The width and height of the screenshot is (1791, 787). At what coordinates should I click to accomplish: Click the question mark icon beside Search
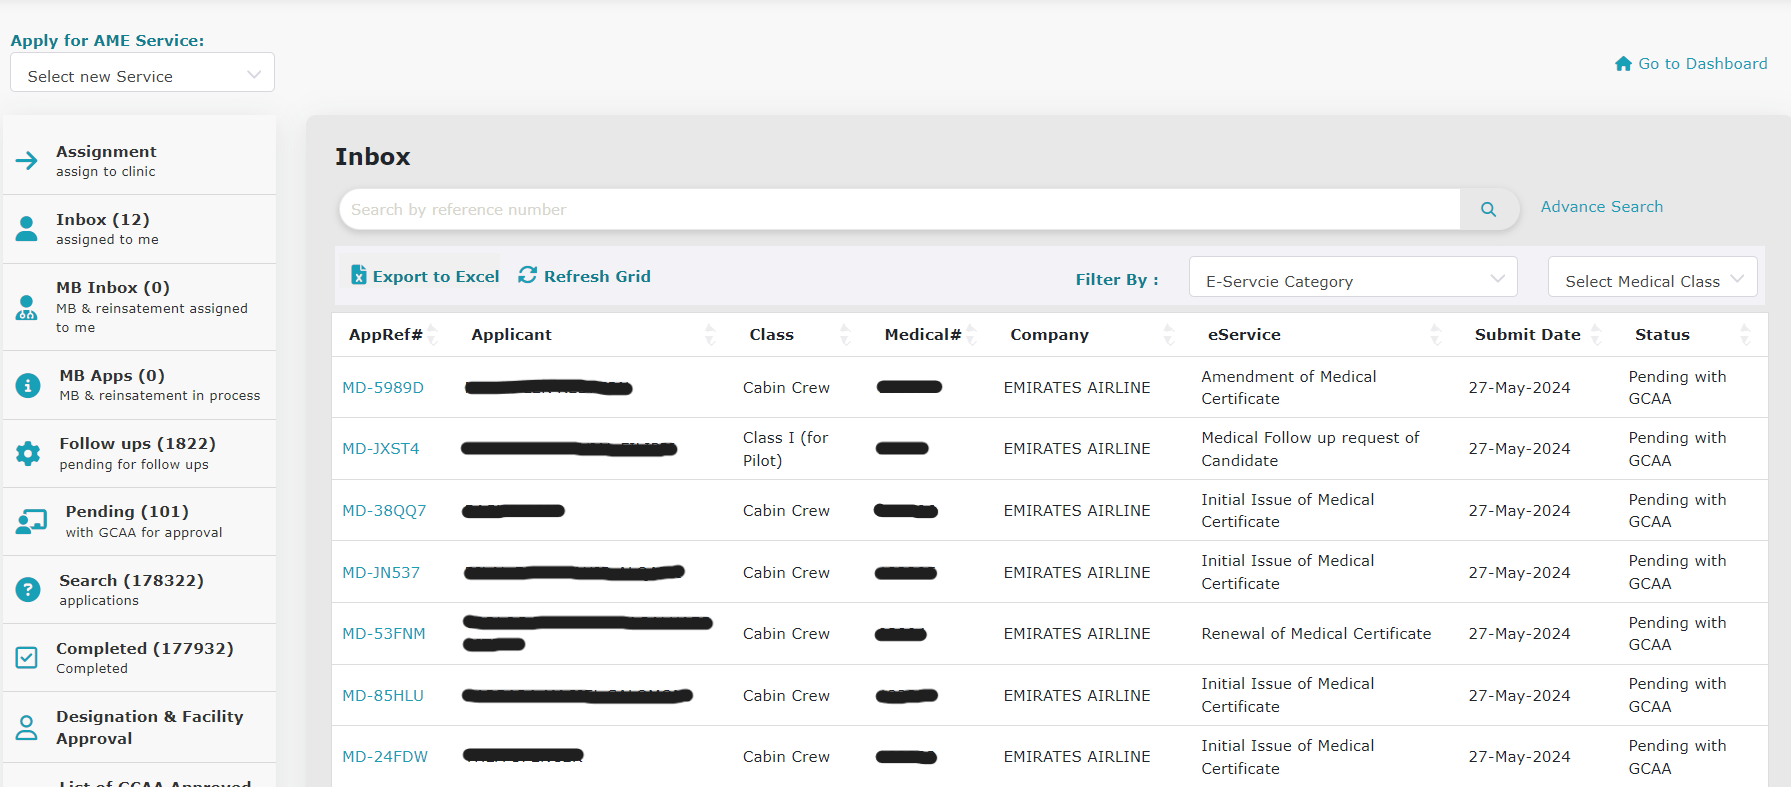[28, 589]
